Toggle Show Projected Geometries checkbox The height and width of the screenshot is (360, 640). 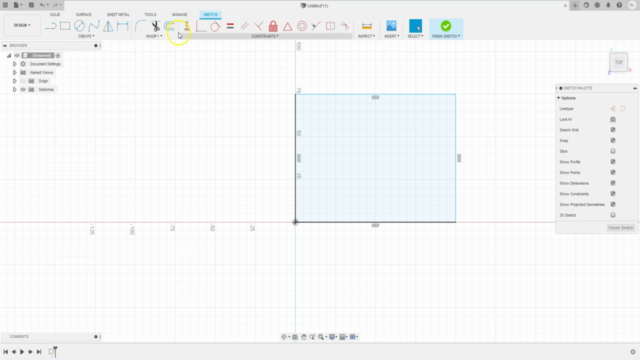click(x=613, y=204)
